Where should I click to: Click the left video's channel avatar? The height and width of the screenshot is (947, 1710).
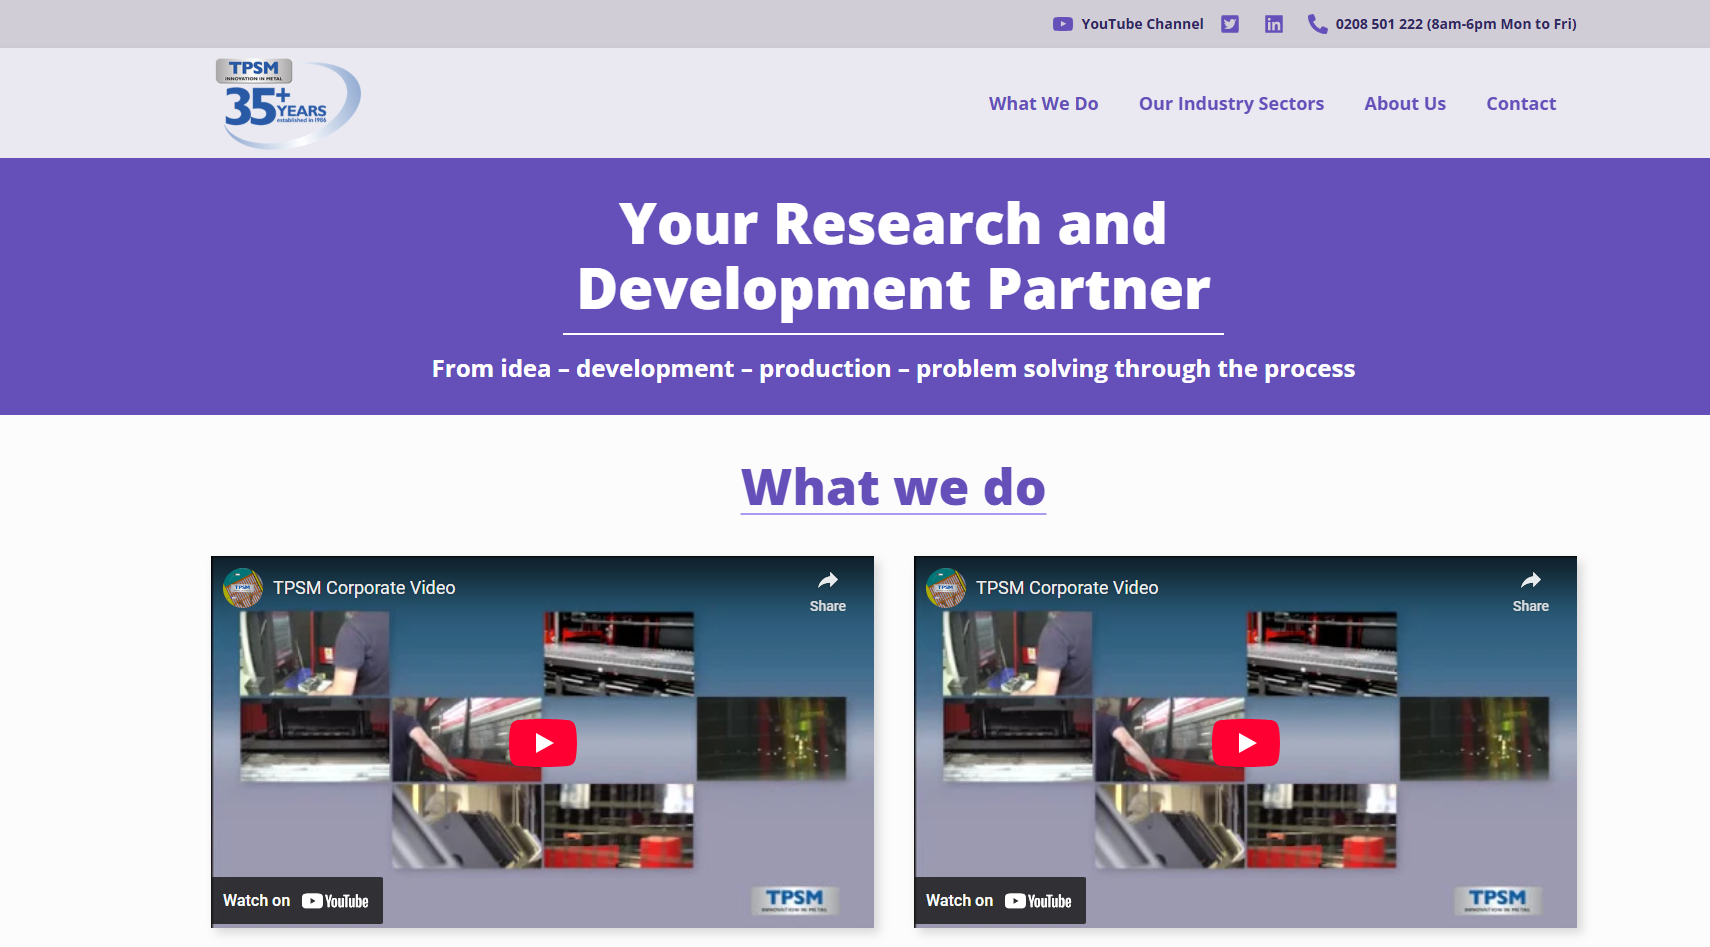point(243,588)
